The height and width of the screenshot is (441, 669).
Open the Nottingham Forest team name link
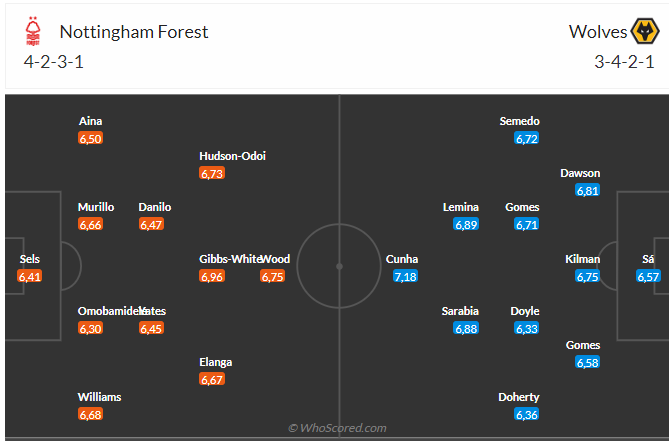click(x=134, y=32)
